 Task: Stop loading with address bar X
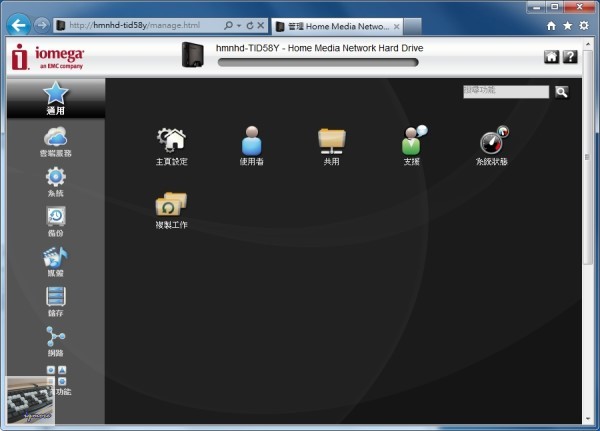pos(261,26)
